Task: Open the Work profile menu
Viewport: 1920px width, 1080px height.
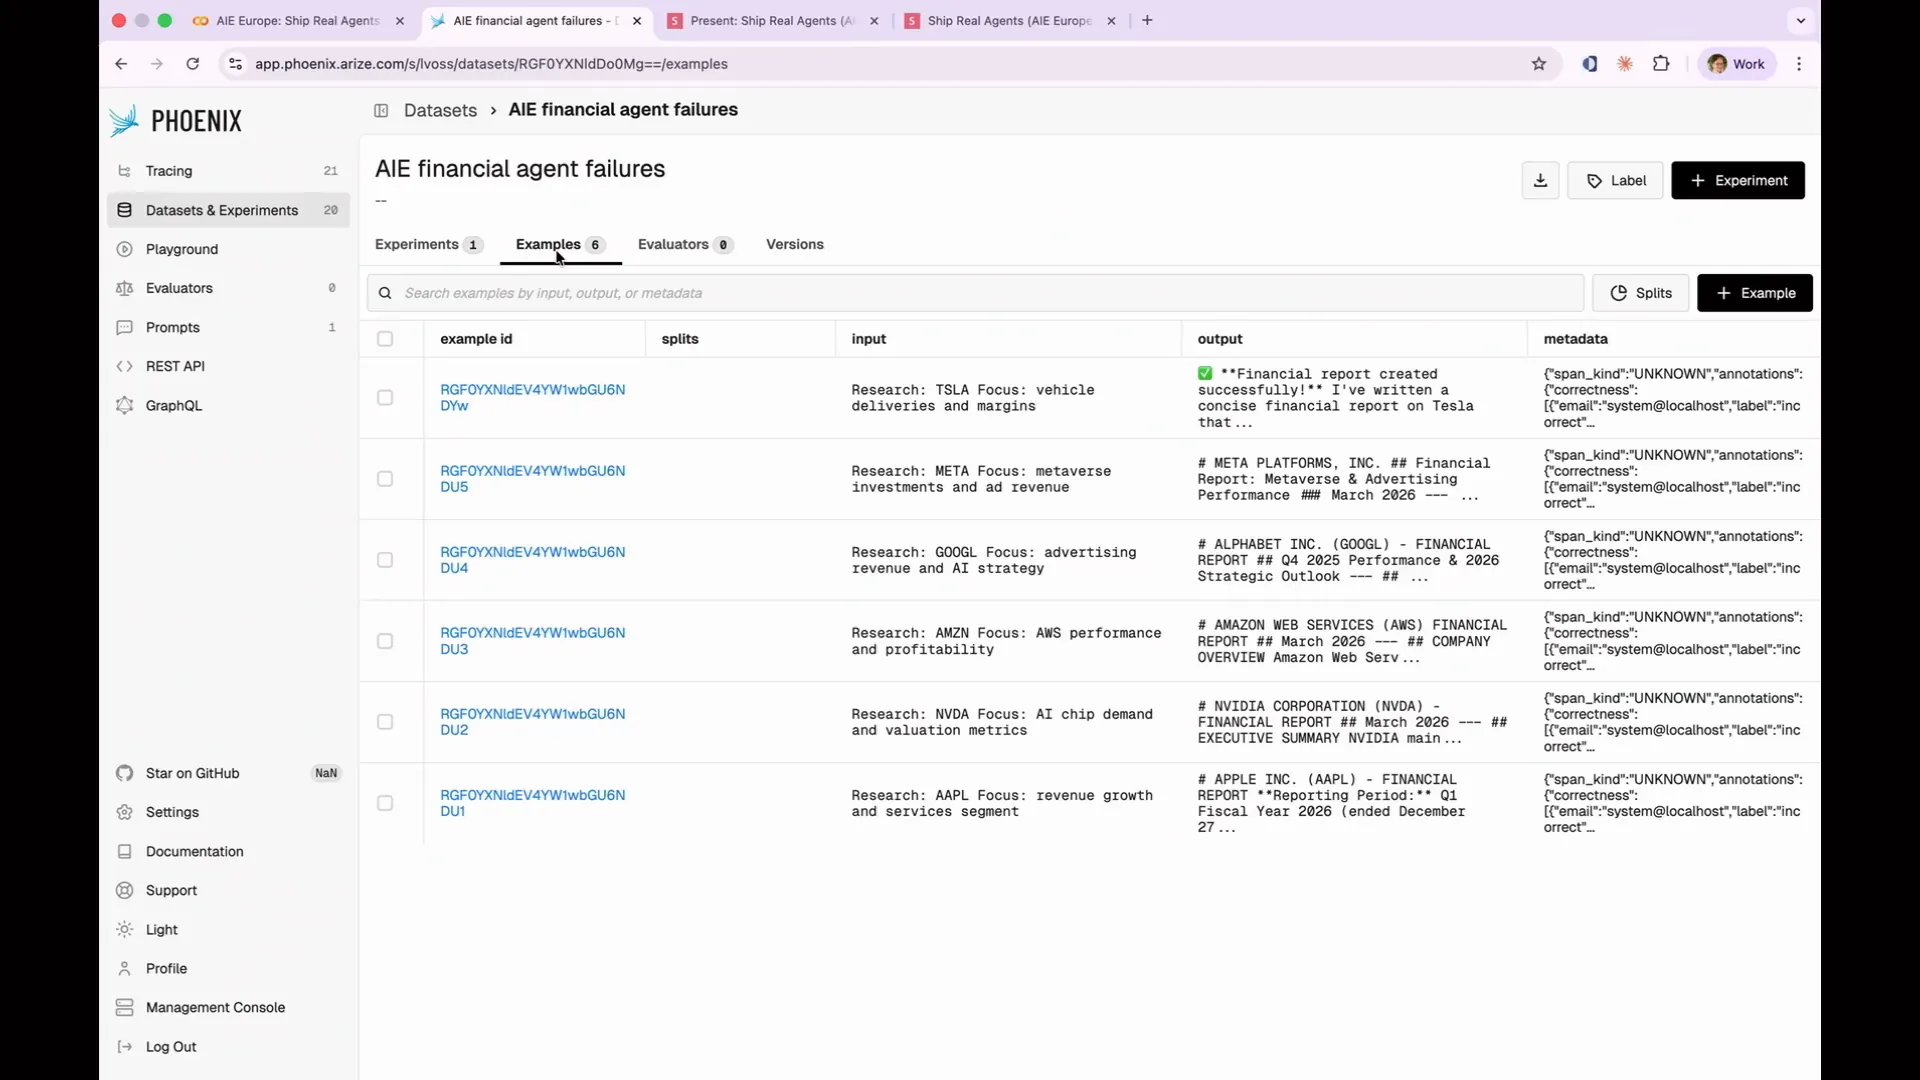Action: click(1737, 64)
